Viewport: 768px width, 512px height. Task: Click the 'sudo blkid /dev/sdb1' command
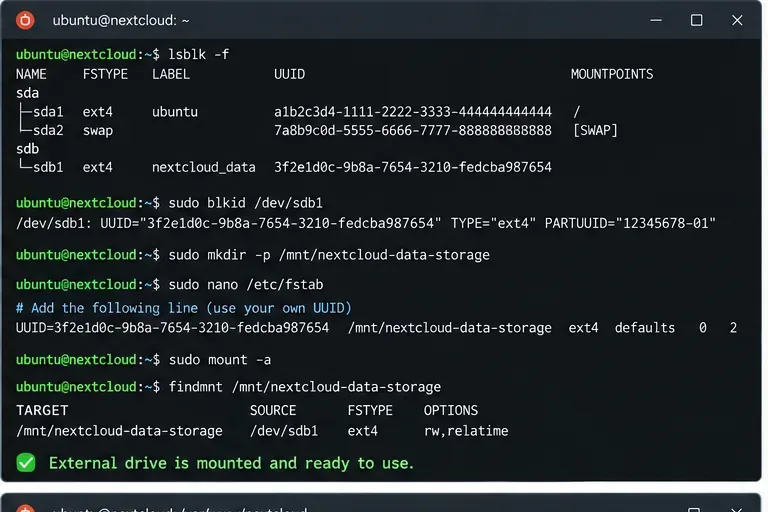245,203
